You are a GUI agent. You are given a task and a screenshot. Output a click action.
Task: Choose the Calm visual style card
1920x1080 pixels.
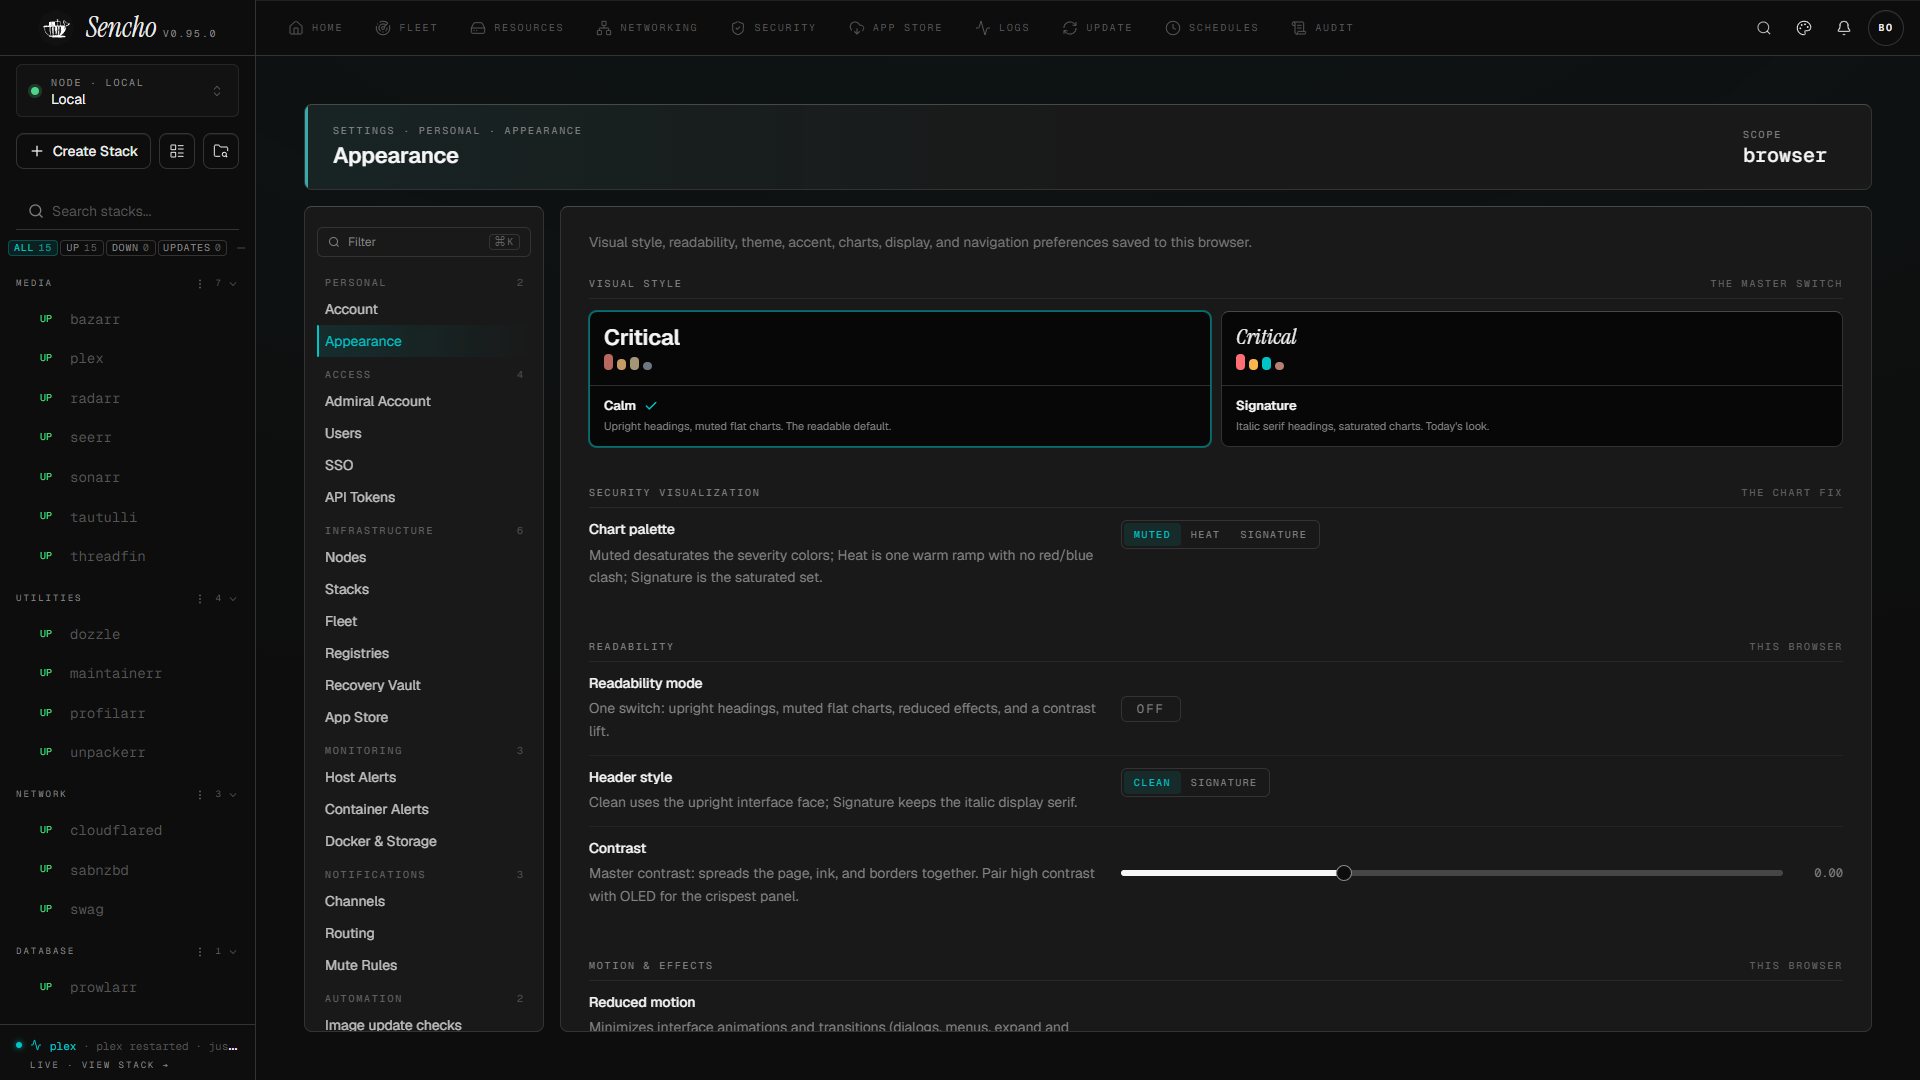click(899, 379)
